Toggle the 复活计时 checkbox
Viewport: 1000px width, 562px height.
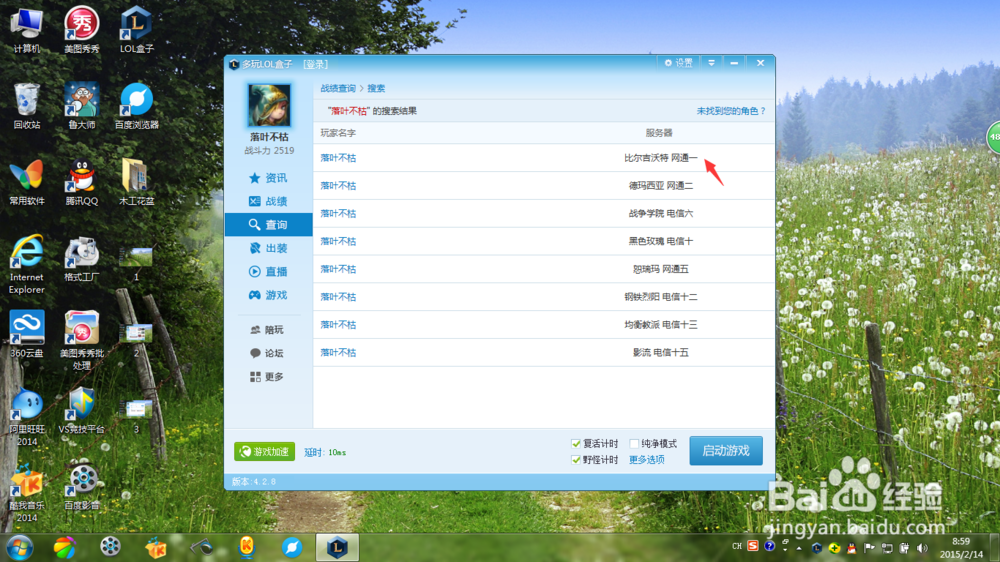[576, 443]
